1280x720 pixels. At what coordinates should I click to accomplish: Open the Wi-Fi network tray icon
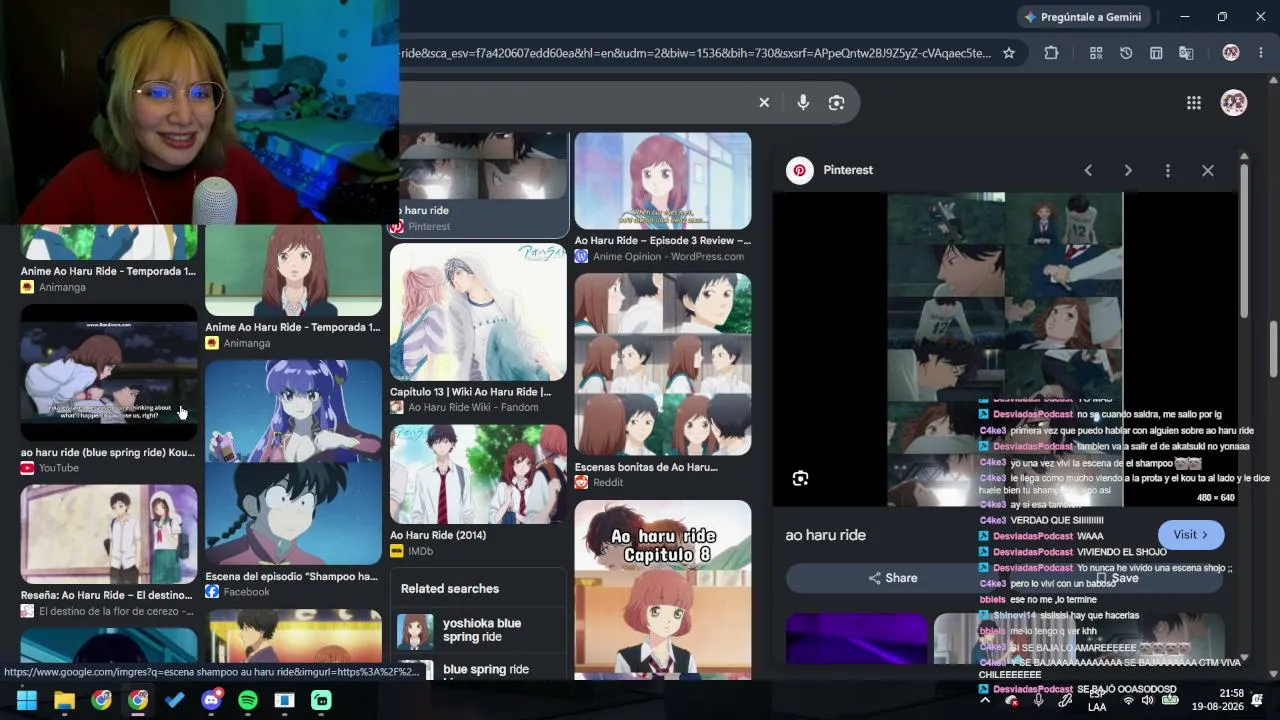coord(1128,700)
